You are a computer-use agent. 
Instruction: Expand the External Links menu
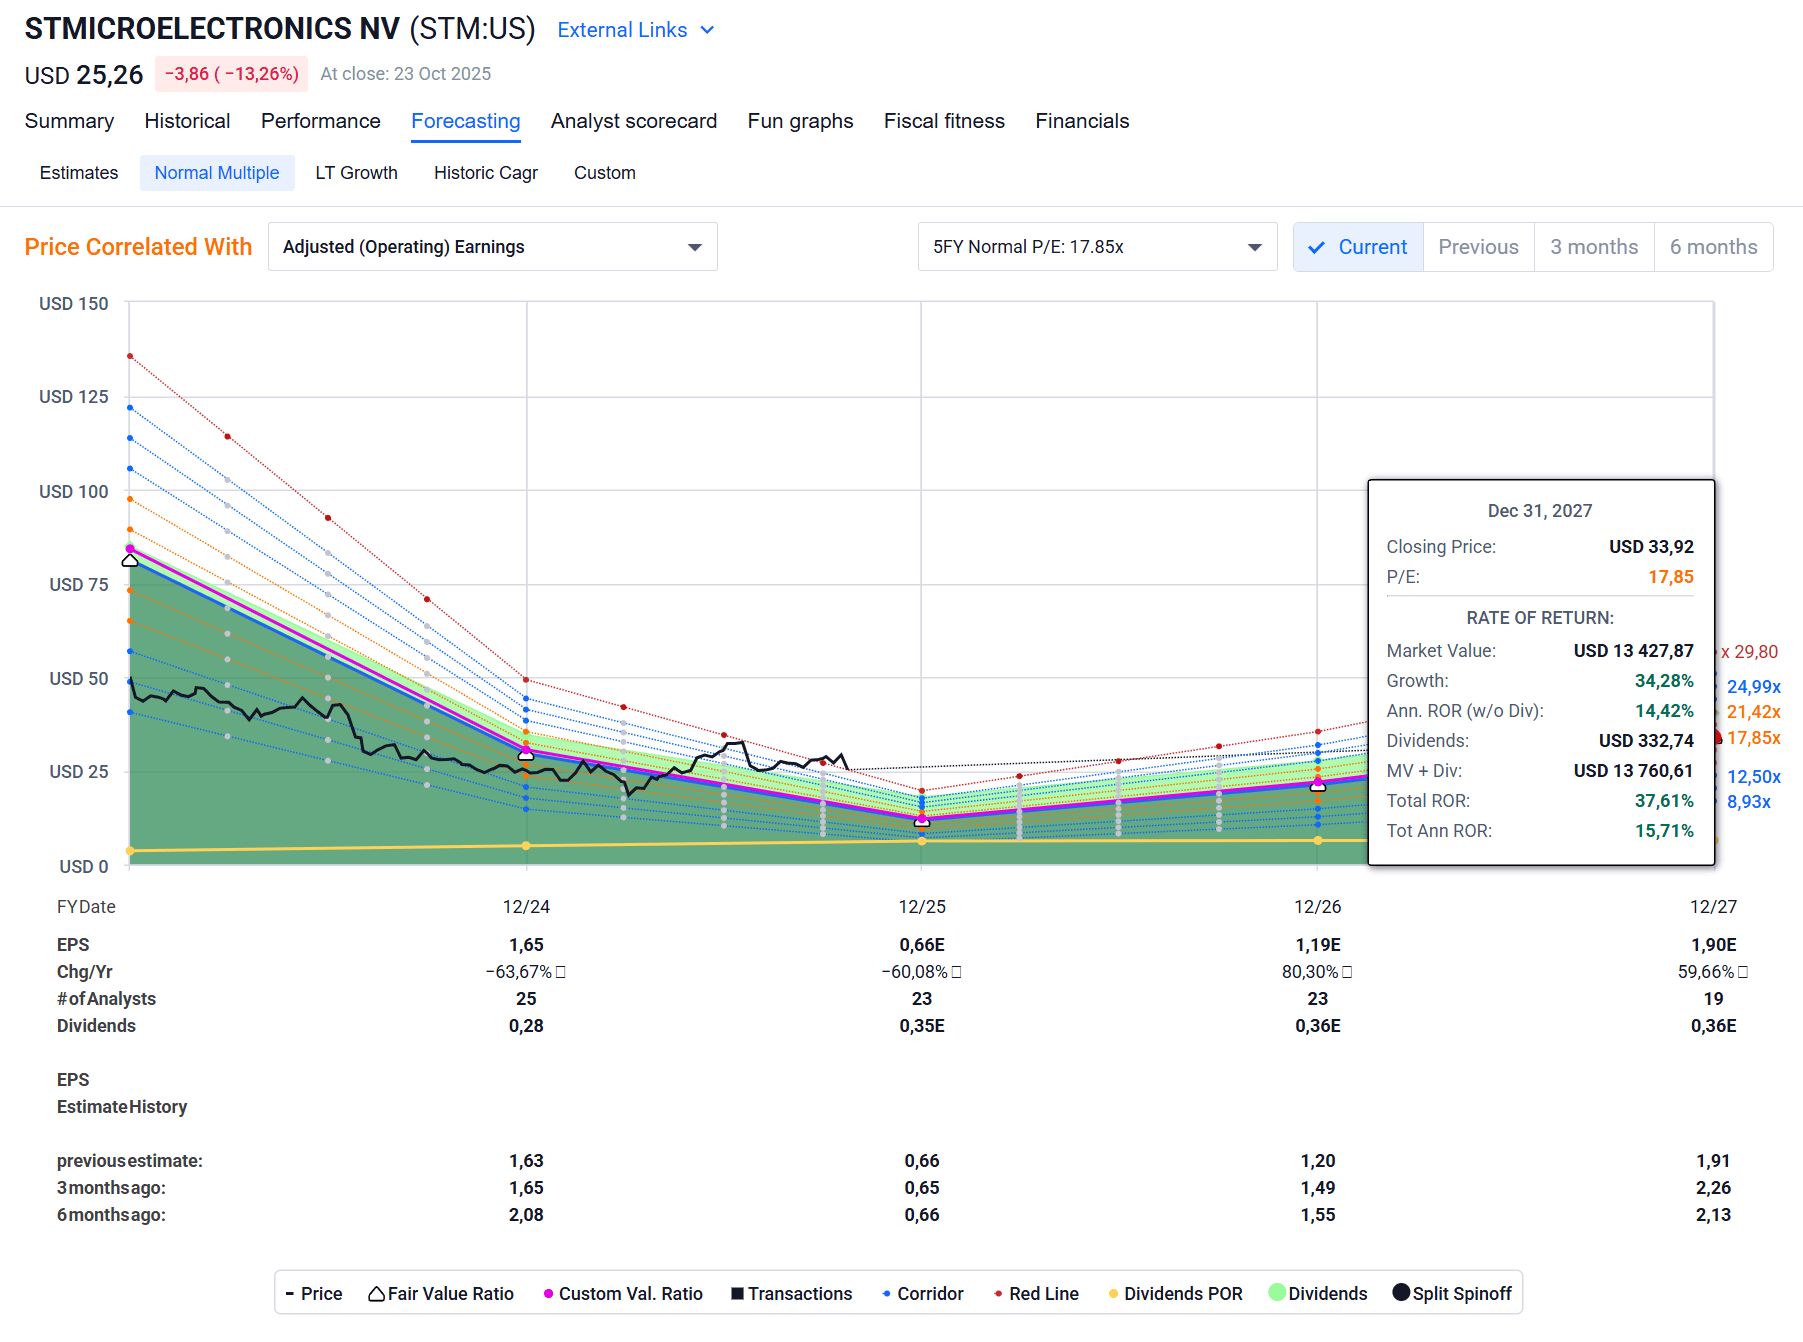pyautogui.click(x=636, y=30)
